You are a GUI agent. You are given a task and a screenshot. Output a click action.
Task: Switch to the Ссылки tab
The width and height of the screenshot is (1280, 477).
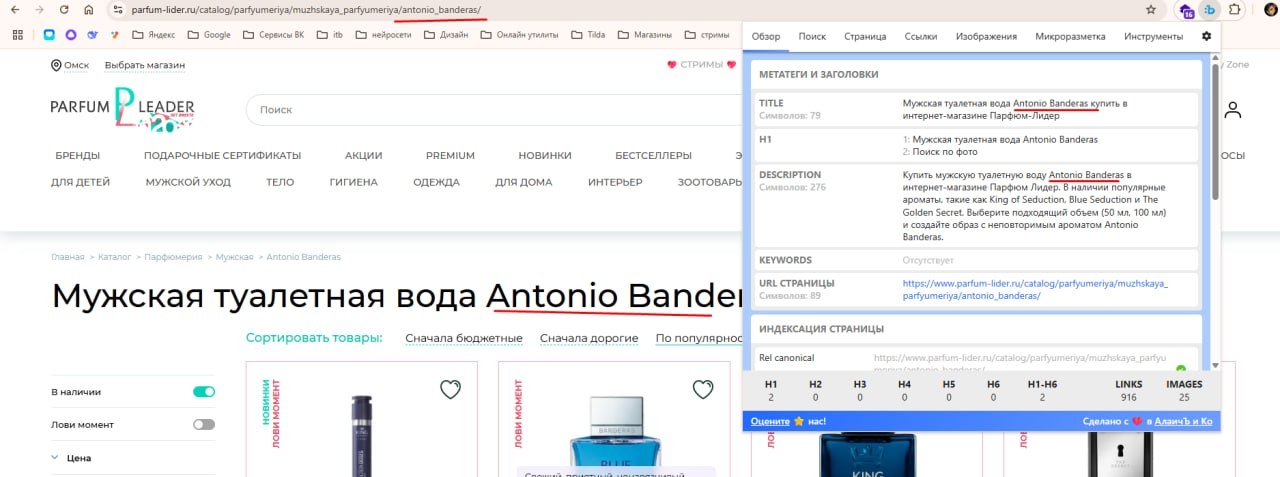click(920, 36)
